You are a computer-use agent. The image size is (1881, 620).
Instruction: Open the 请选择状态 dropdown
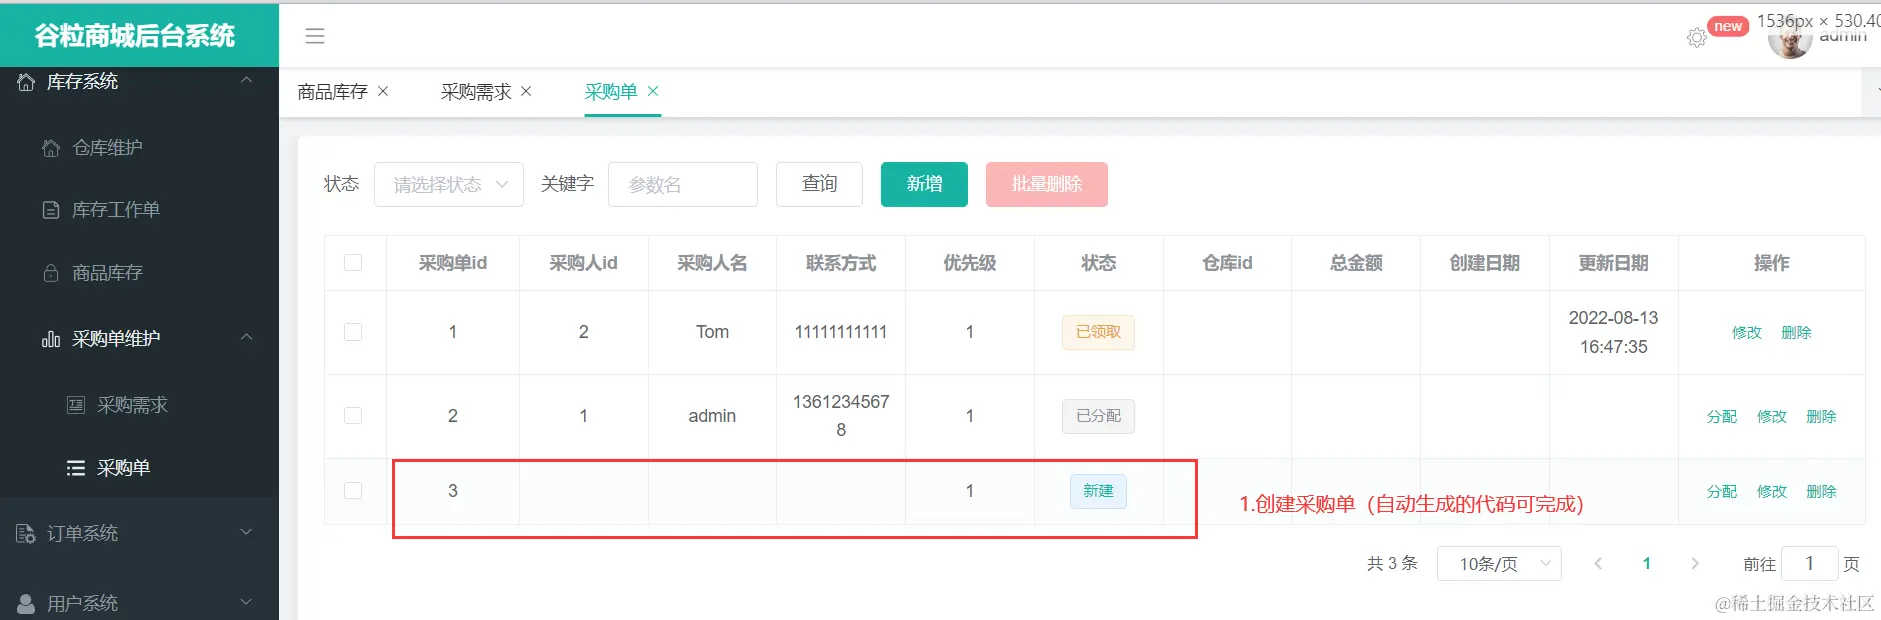point(449,184)
